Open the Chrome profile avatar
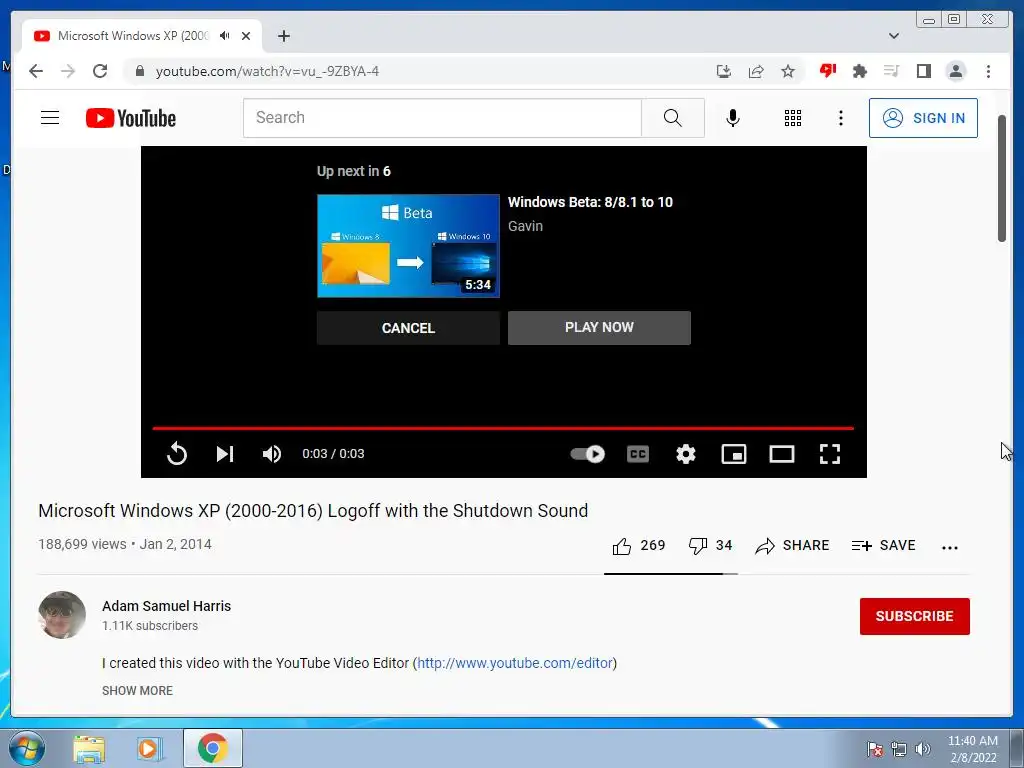1024x768 pixels. pyautogui.click(x=955, y=71)
